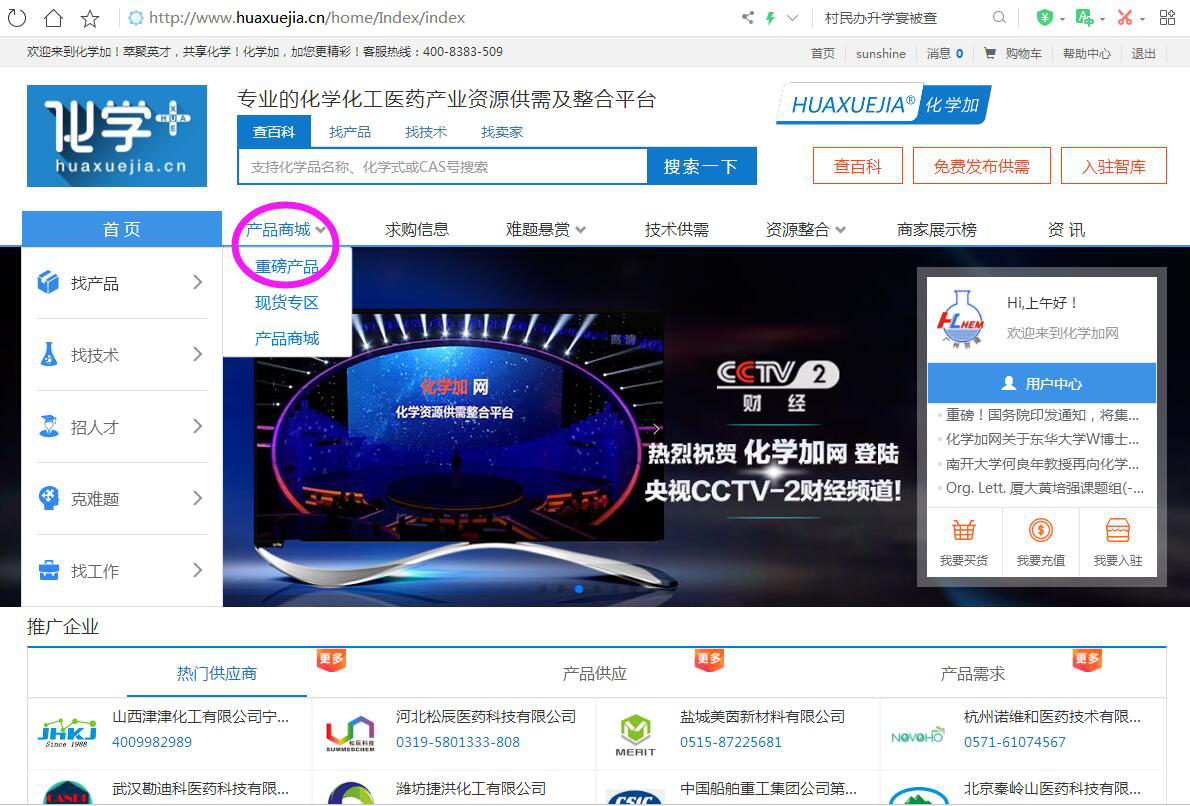The image size is (1190, 806).
Task: Click the 我要买货 basket icon
Action: click(963, 530)
